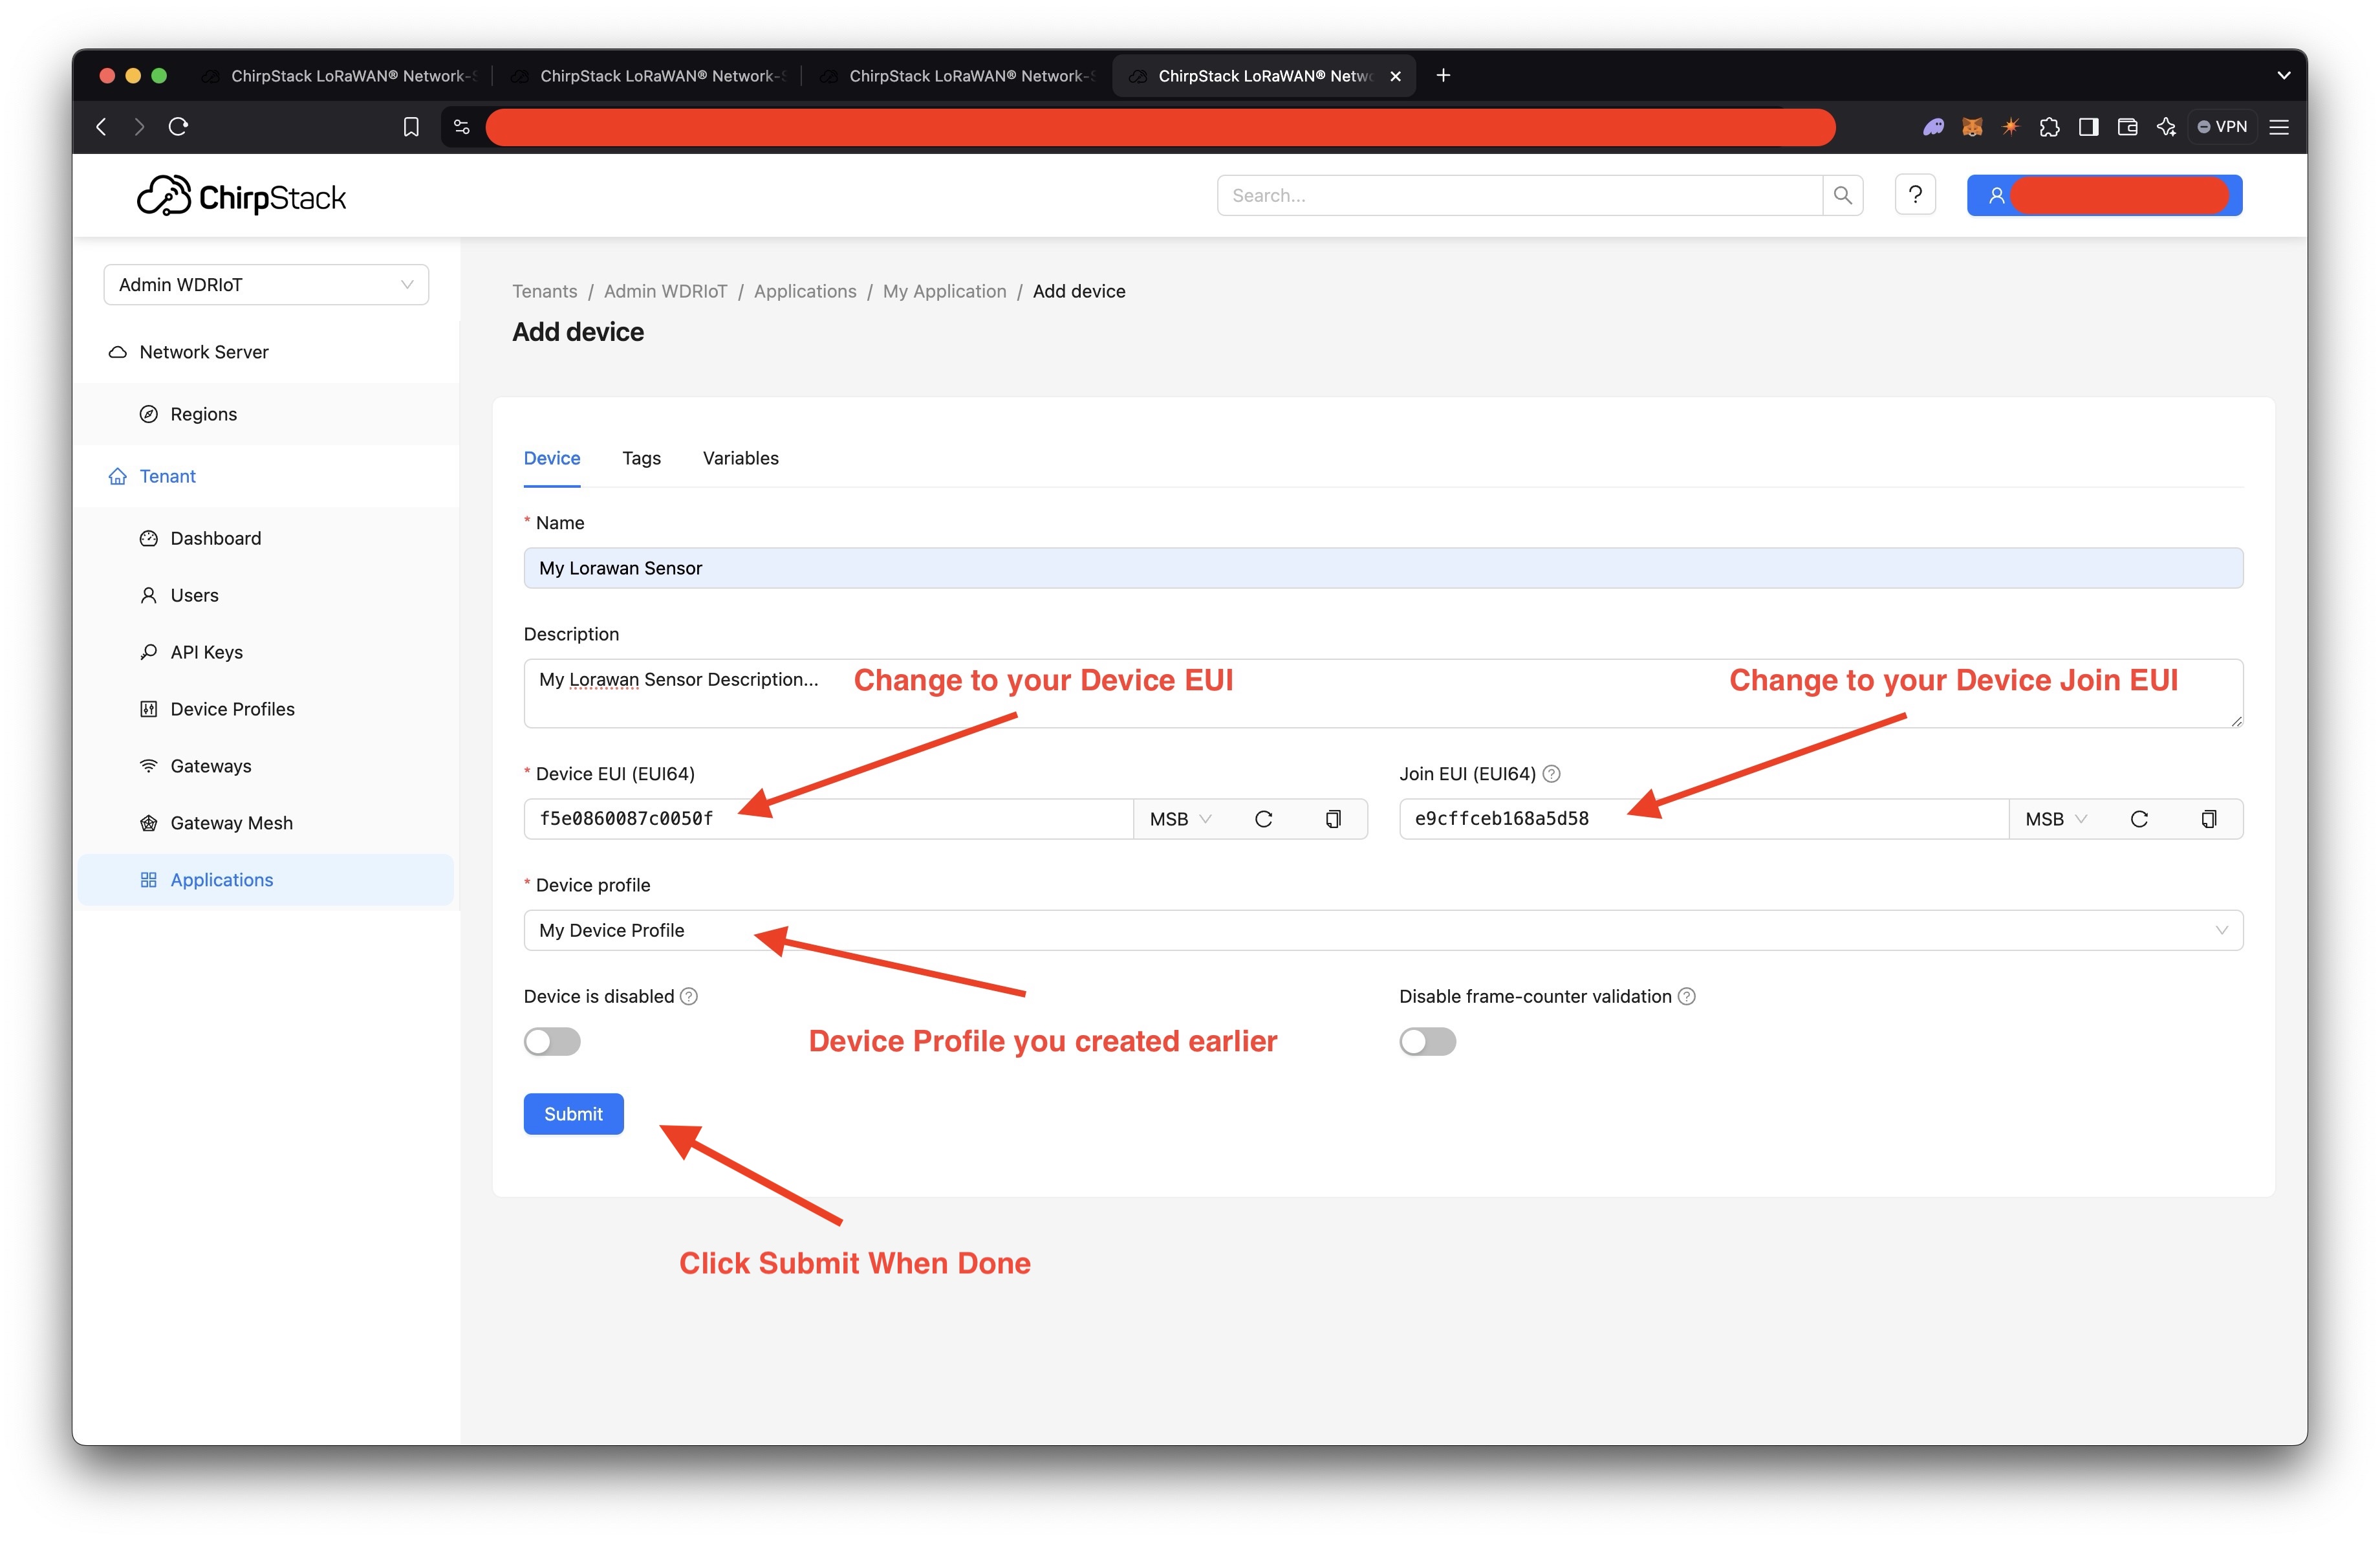Open the Device EUI MSB byte-order dropdown

(x=1180, y=819)
